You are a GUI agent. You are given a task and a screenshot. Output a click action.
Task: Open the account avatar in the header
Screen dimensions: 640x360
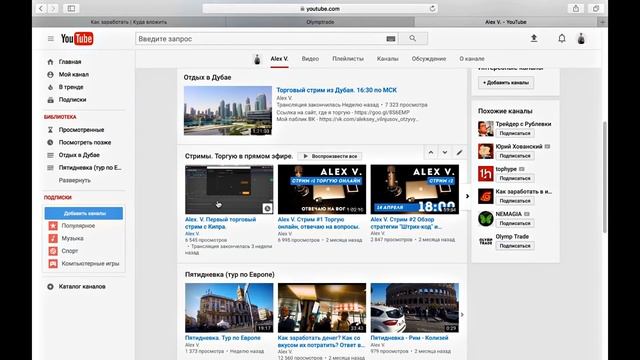[x=581, y=38]
